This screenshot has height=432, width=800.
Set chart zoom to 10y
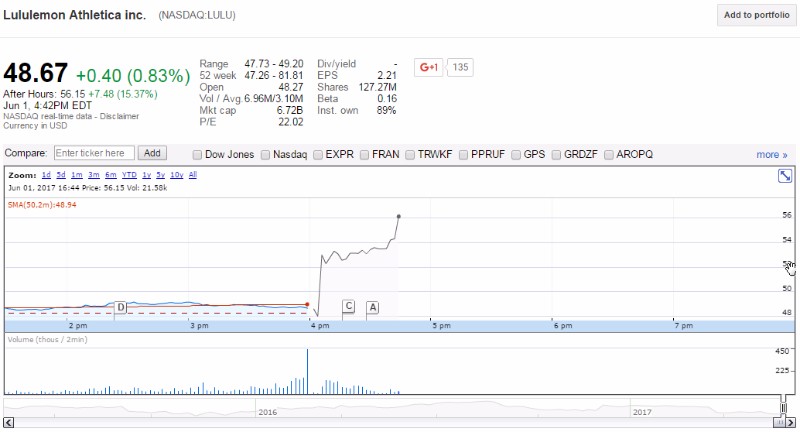(177, 175)
